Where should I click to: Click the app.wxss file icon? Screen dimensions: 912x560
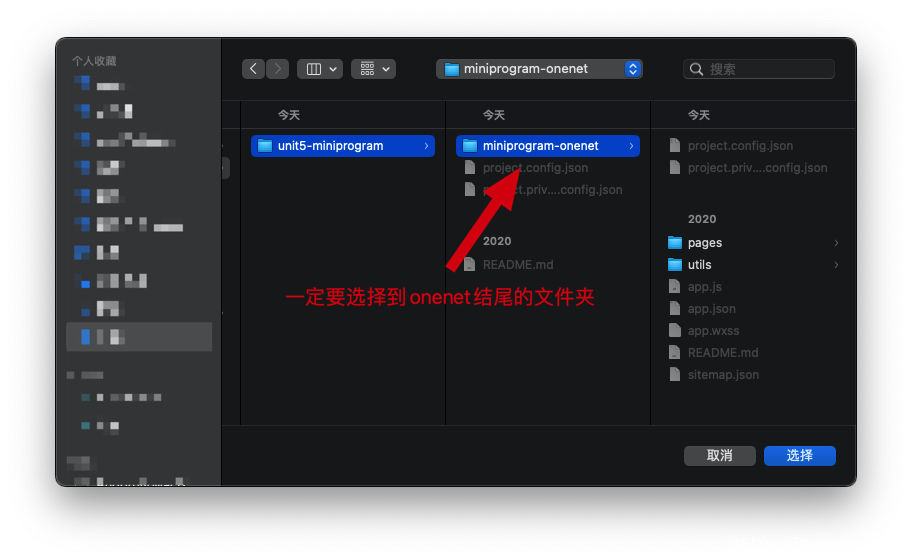(x=675, y=331)
